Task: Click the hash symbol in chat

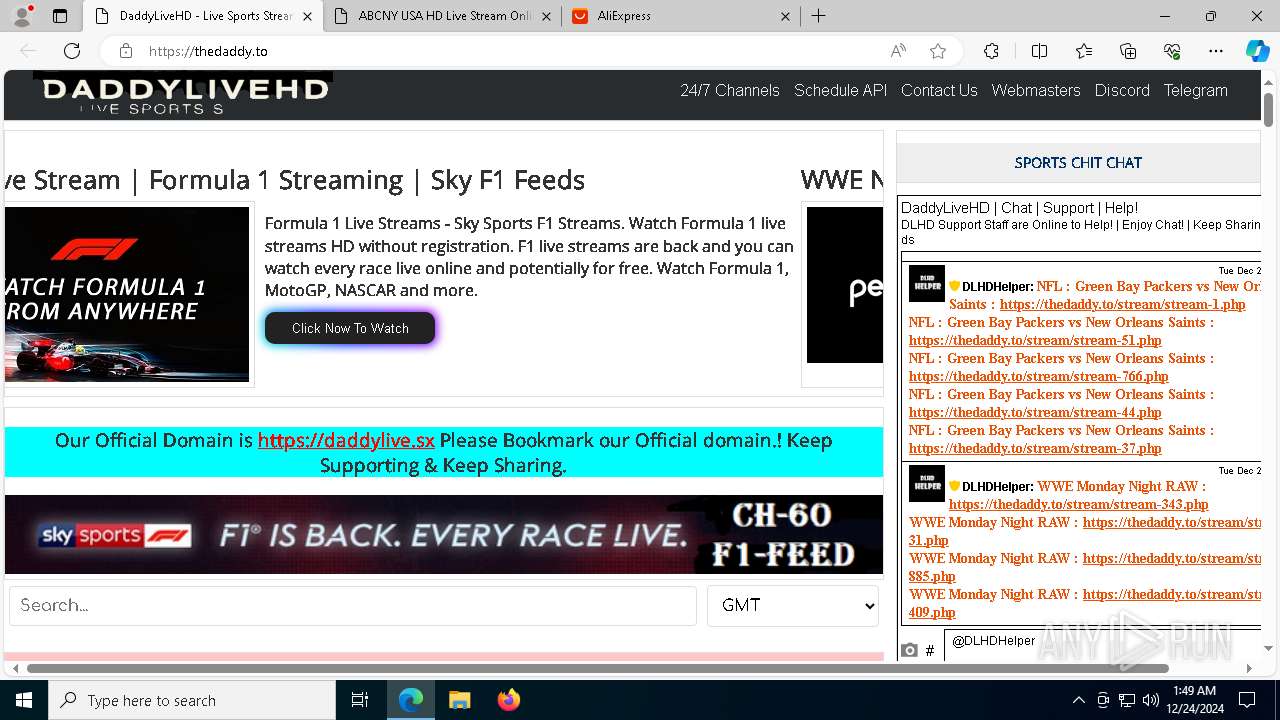Action: (x=929, y=650)
